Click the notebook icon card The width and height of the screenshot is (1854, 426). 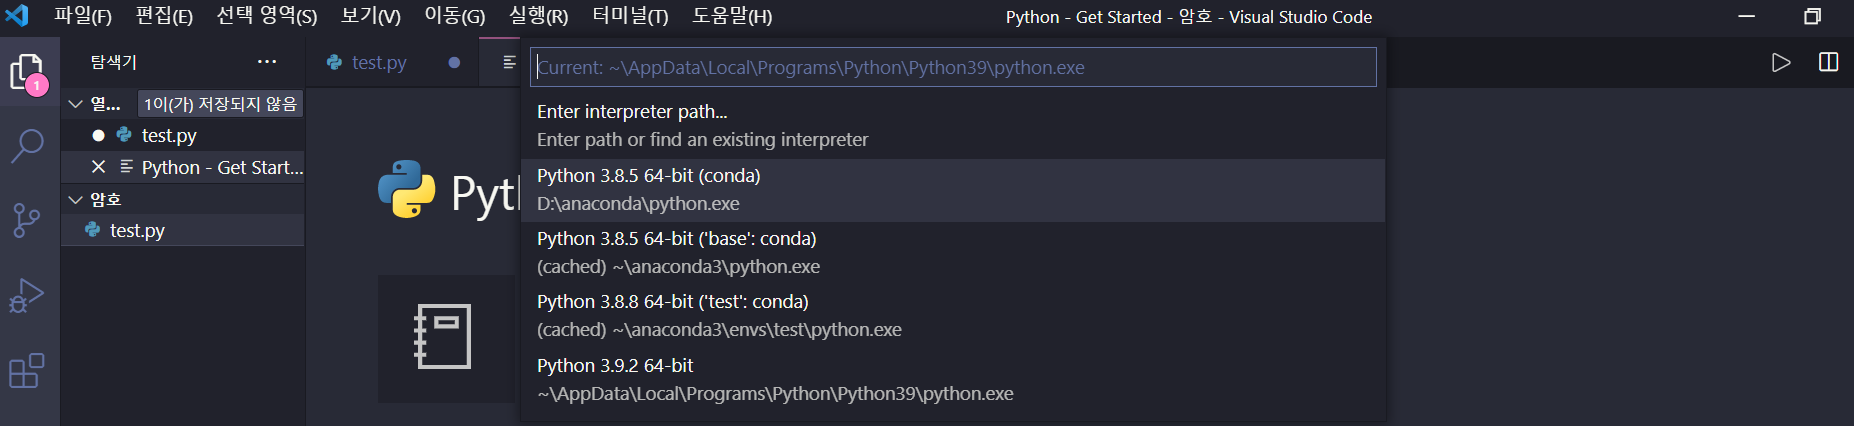click(446, 338)
